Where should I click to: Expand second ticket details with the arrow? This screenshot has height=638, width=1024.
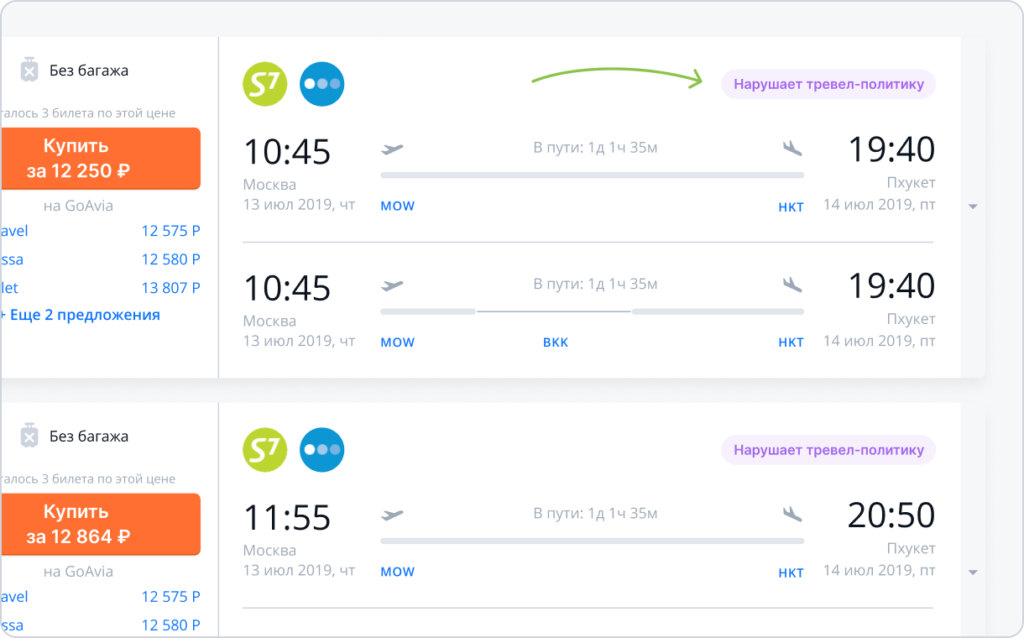point(972,572)
